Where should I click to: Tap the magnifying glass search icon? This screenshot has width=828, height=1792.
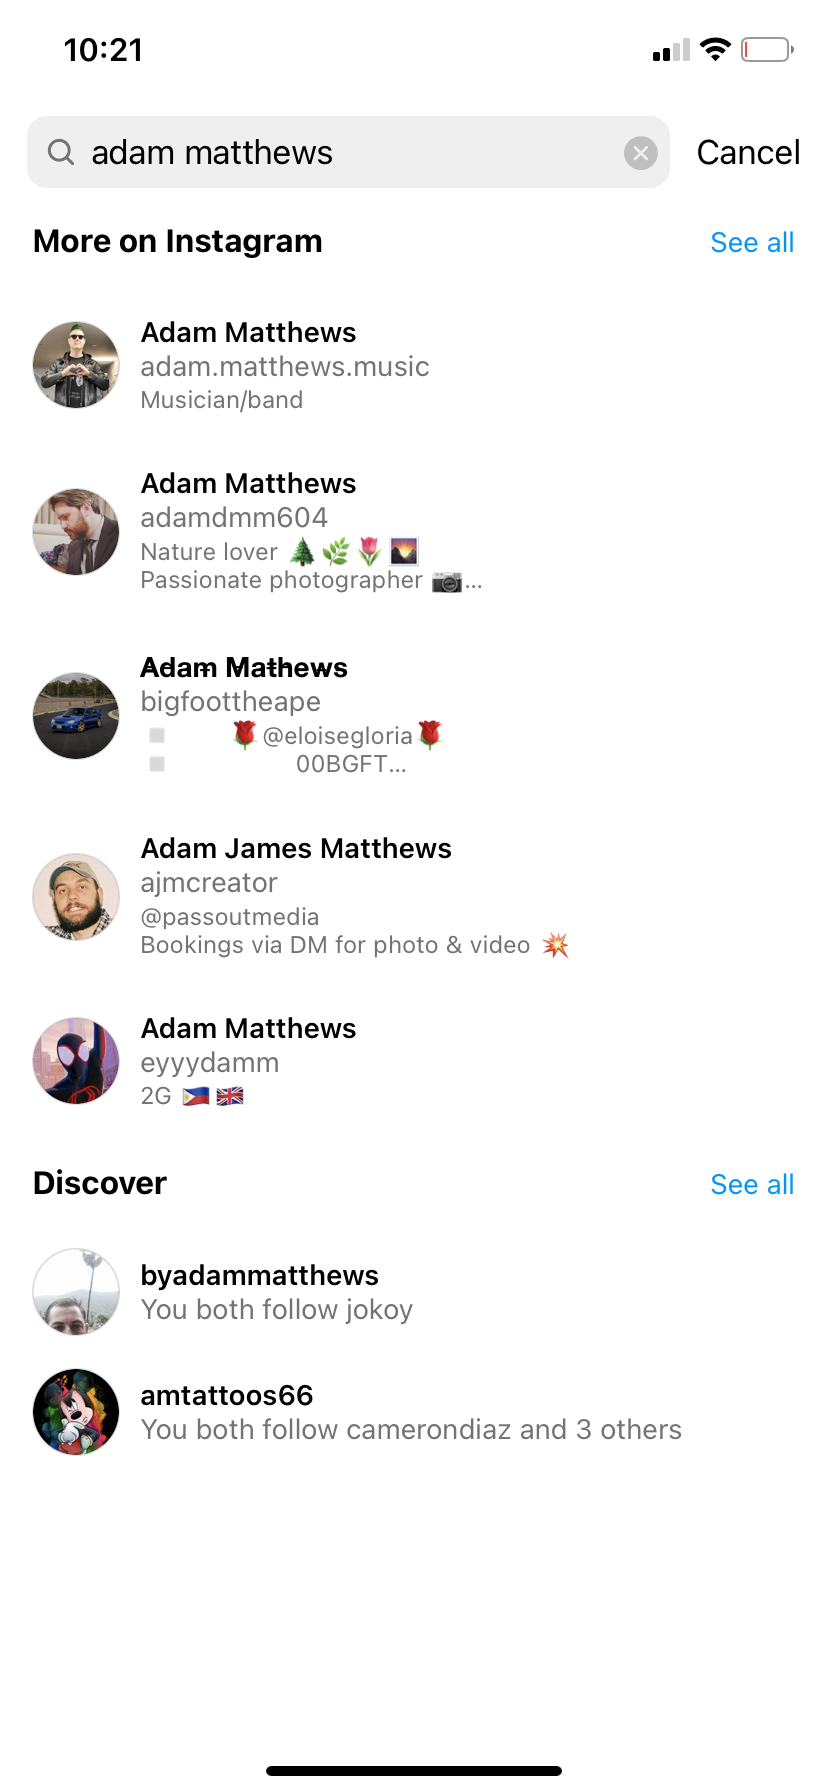[61, 152]
